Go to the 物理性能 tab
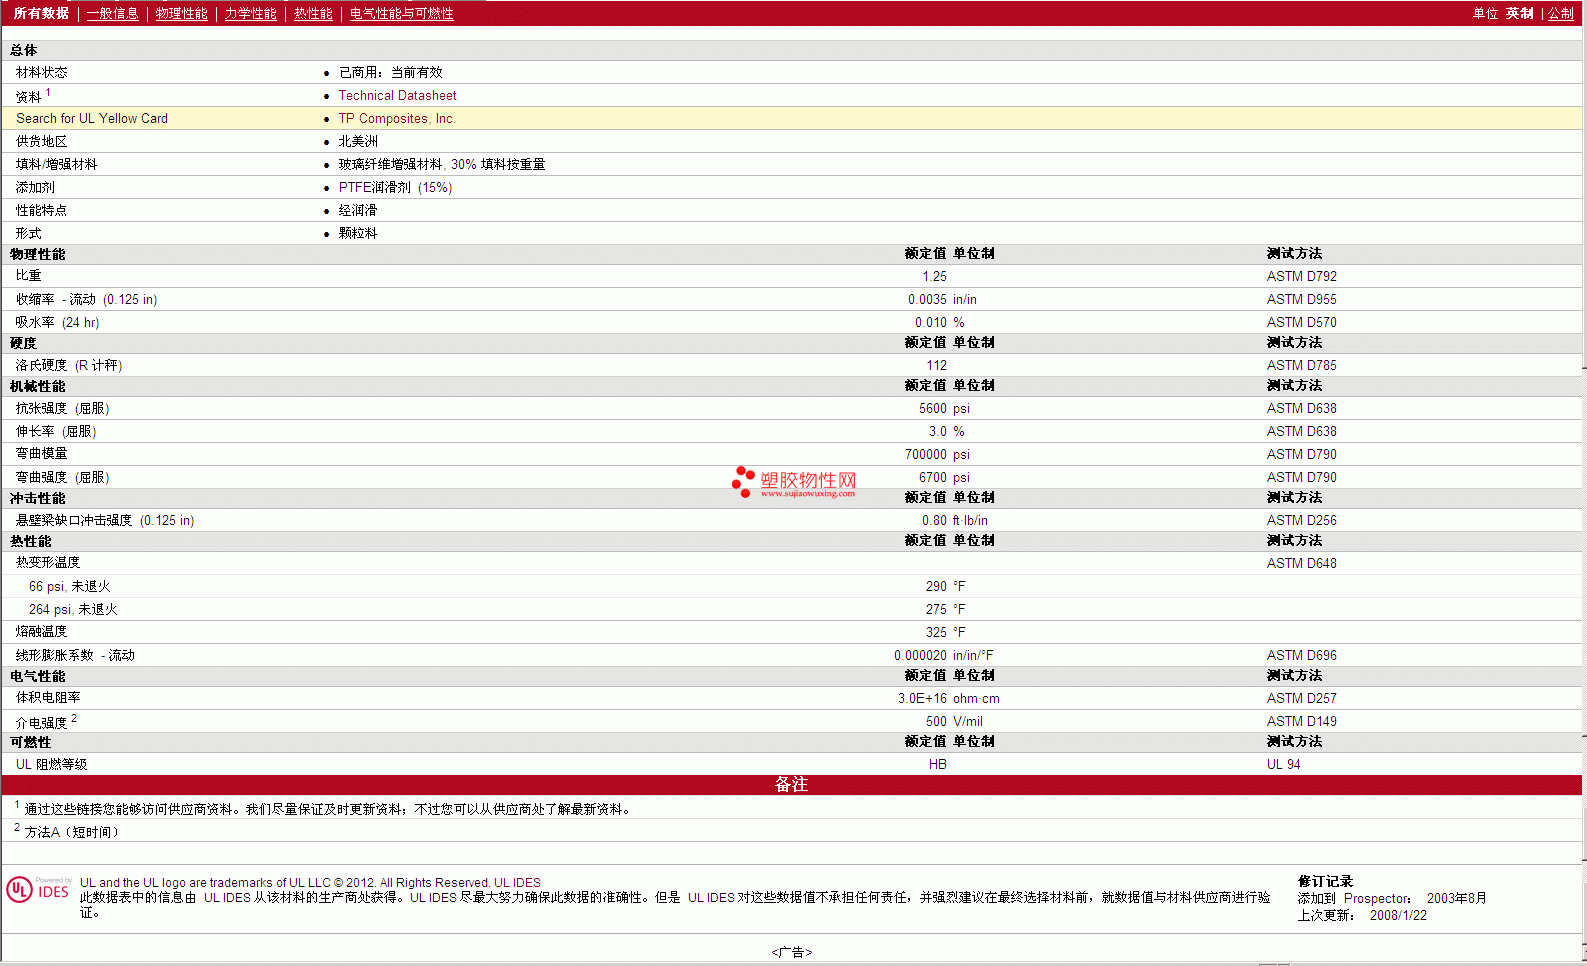 point(182,13)
